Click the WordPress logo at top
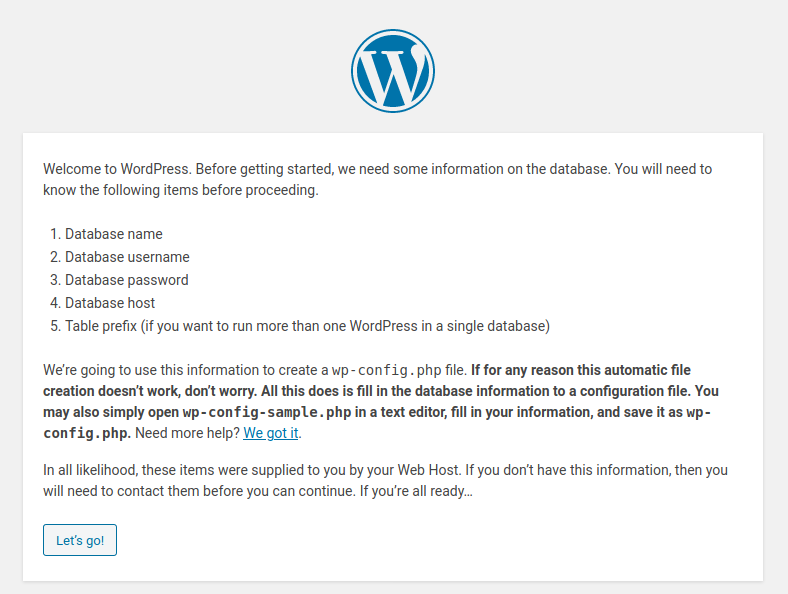Image resolution: width=788 pixels, height=594 pixels. [393, 71]
